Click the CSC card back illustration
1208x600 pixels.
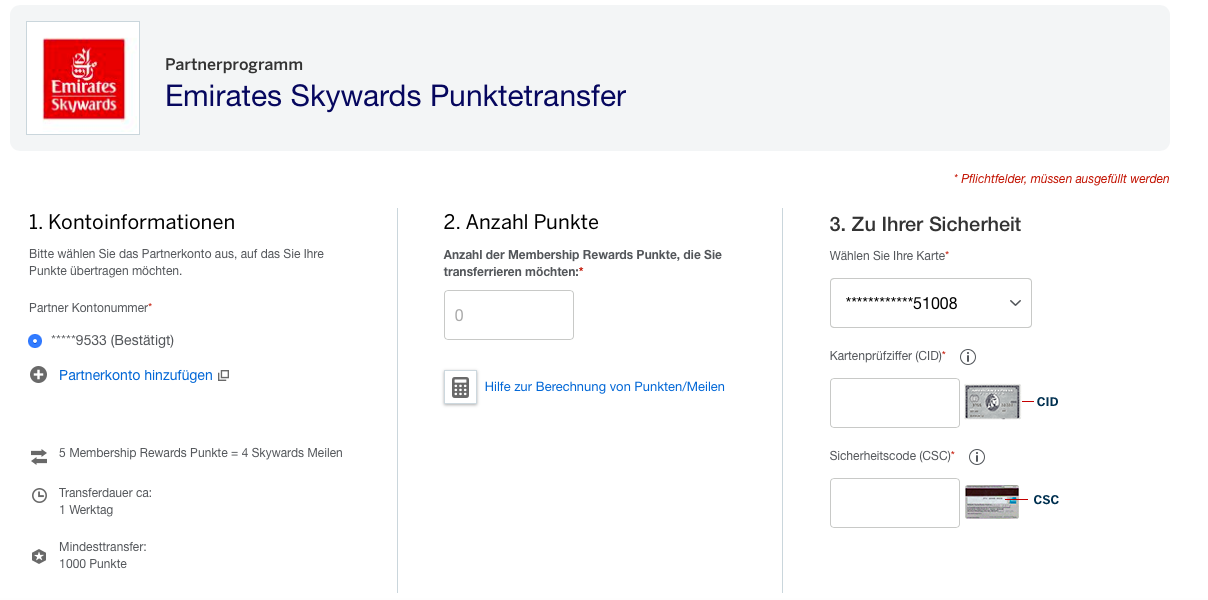click(x=992, y=501)
